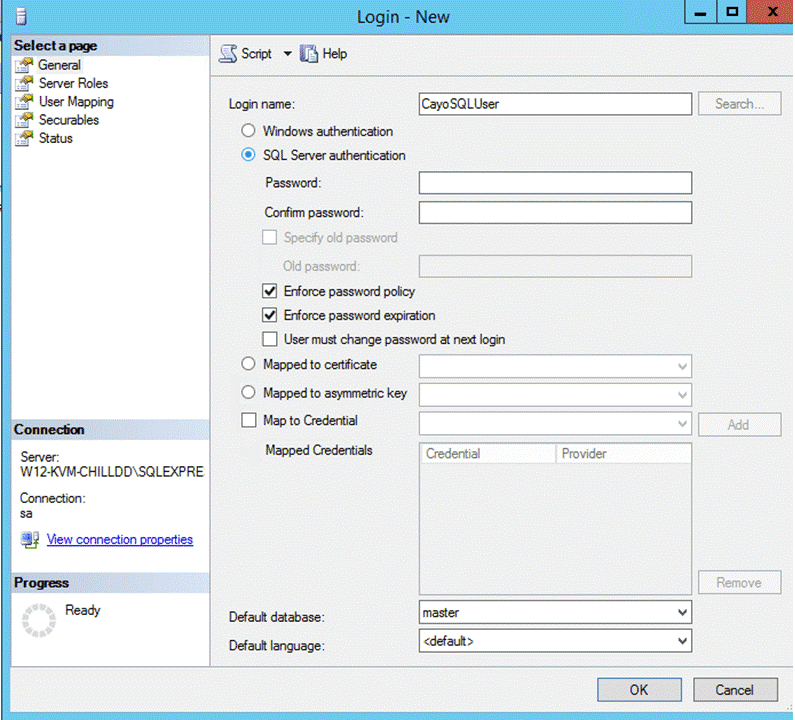The width and height of the screenshot is (795, 720).
Task: Select Mapped to asymmetric key option
Action: [248, 392]
